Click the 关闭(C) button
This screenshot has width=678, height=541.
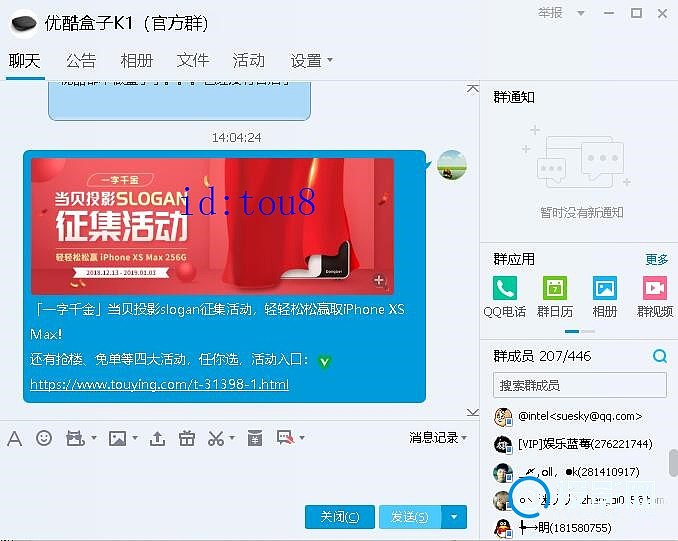(340, 517)
